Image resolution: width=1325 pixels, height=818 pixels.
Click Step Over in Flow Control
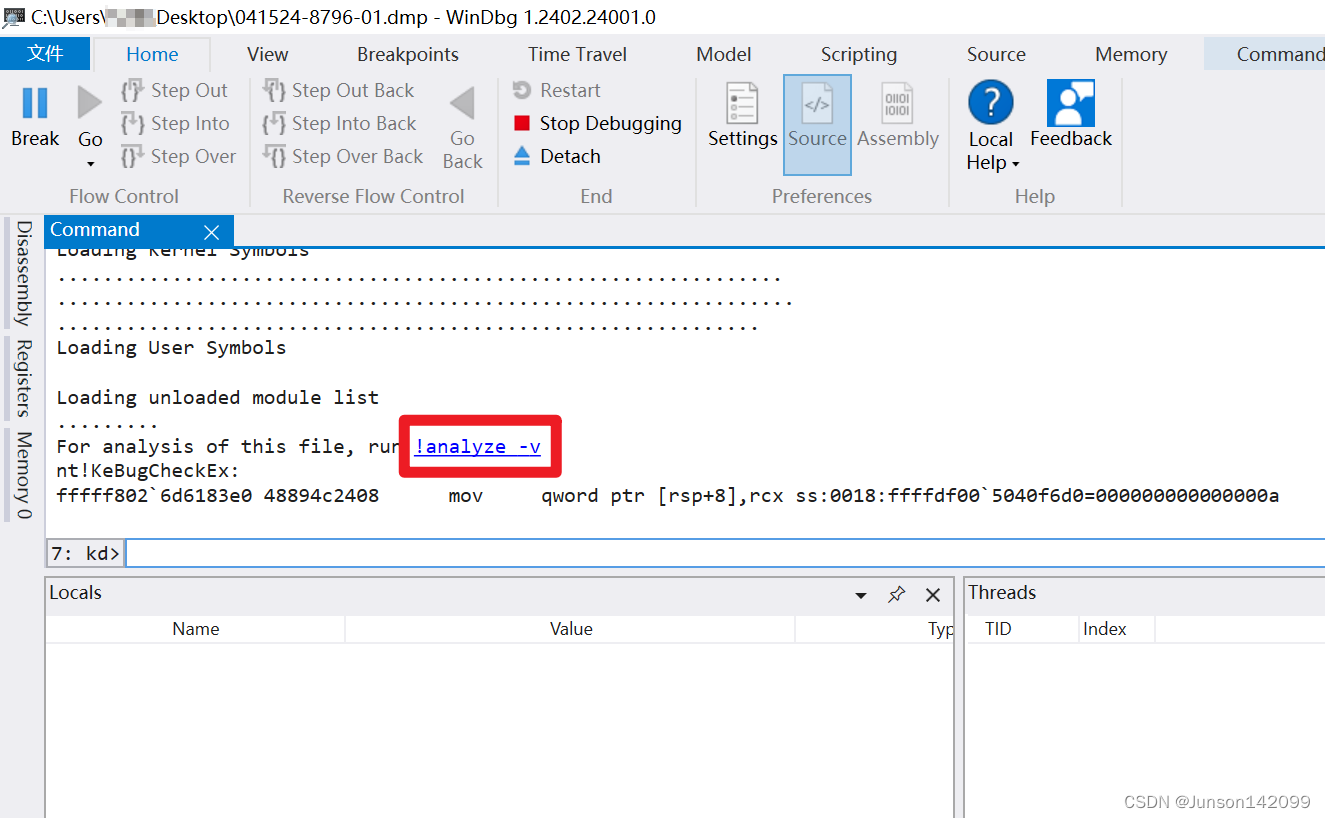point(179,157)
